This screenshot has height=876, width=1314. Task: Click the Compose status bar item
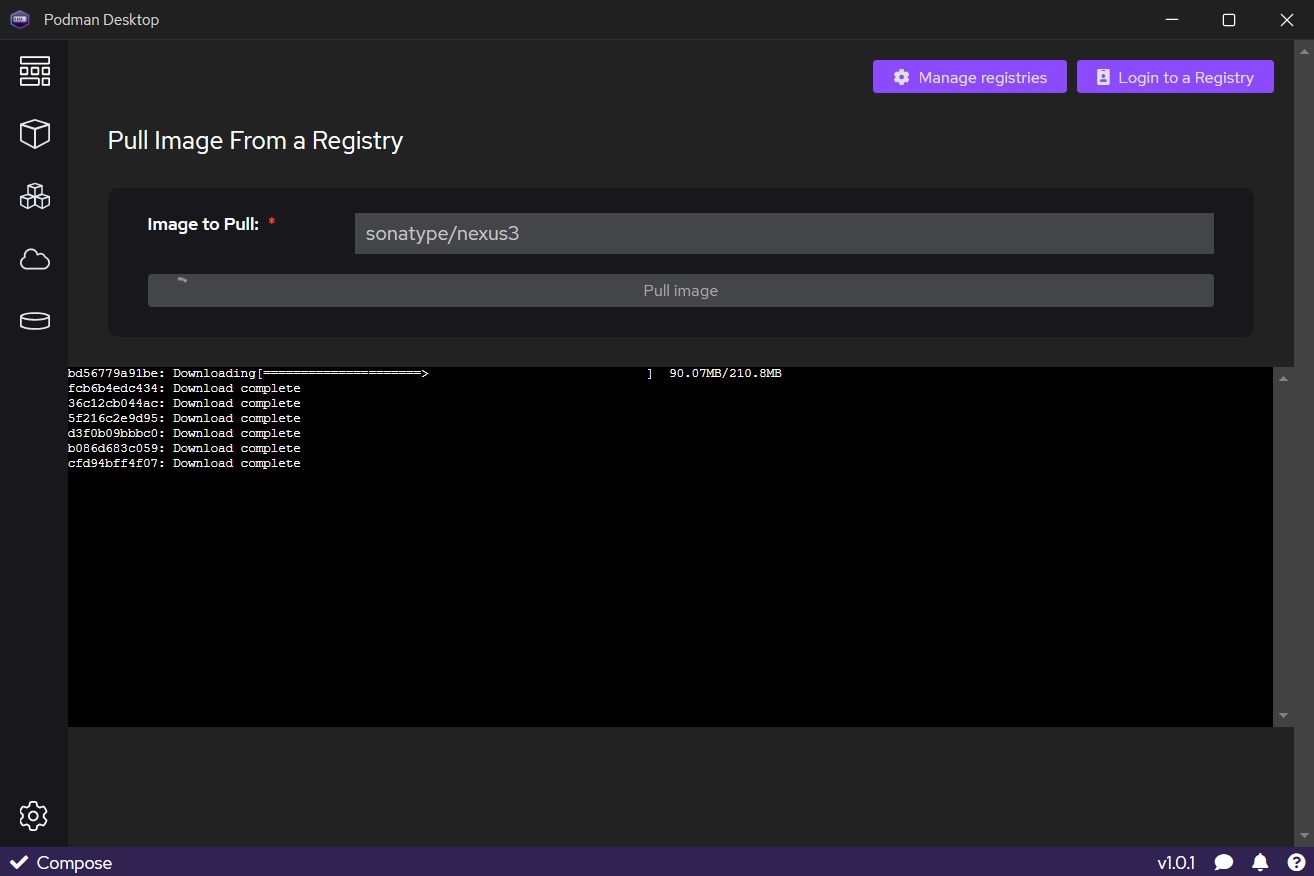coord(61,862)
